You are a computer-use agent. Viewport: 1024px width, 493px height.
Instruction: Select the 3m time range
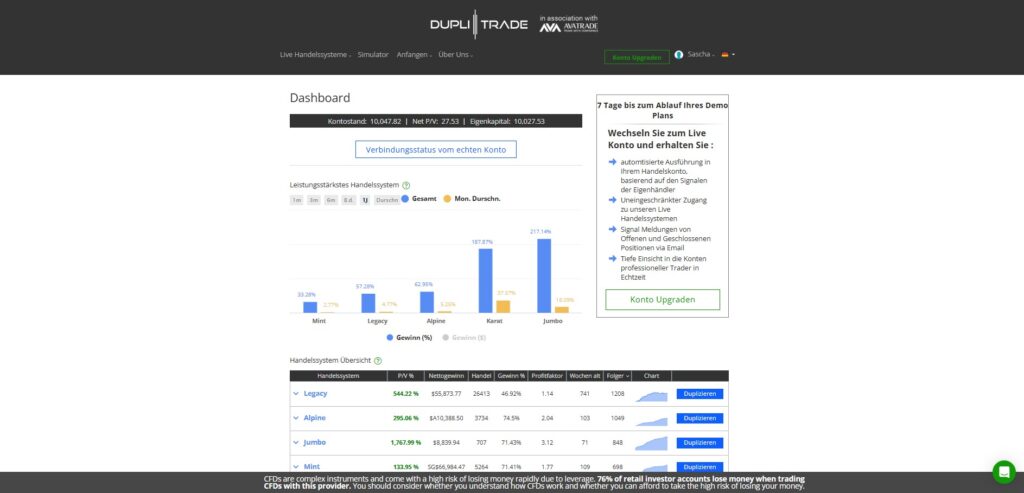coord(314,200)
